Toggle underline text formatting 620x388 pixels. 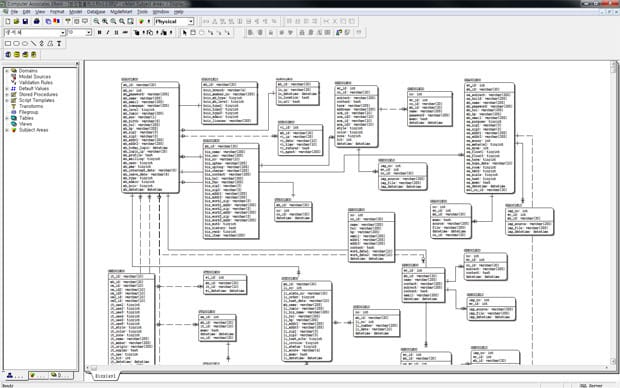click(x=116, y=32)
